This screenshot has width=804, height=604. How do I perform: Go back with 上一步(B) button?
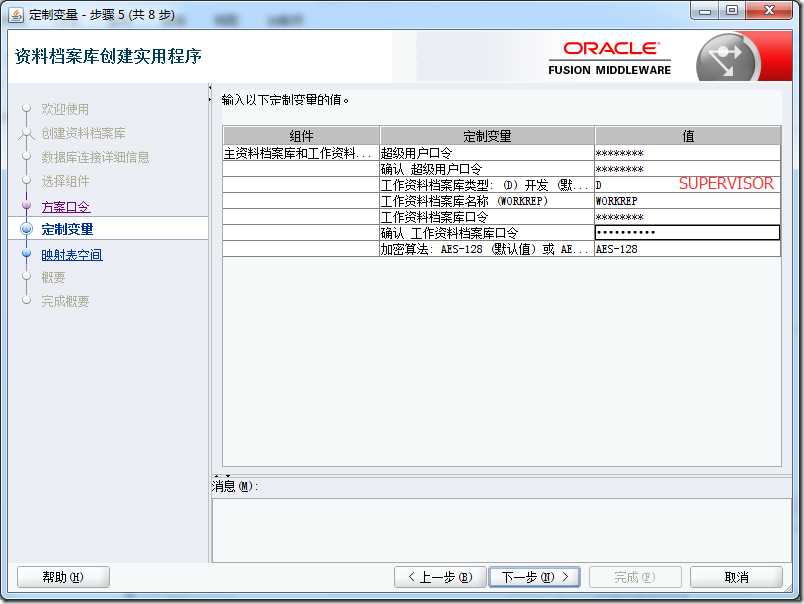click(440, 577)
